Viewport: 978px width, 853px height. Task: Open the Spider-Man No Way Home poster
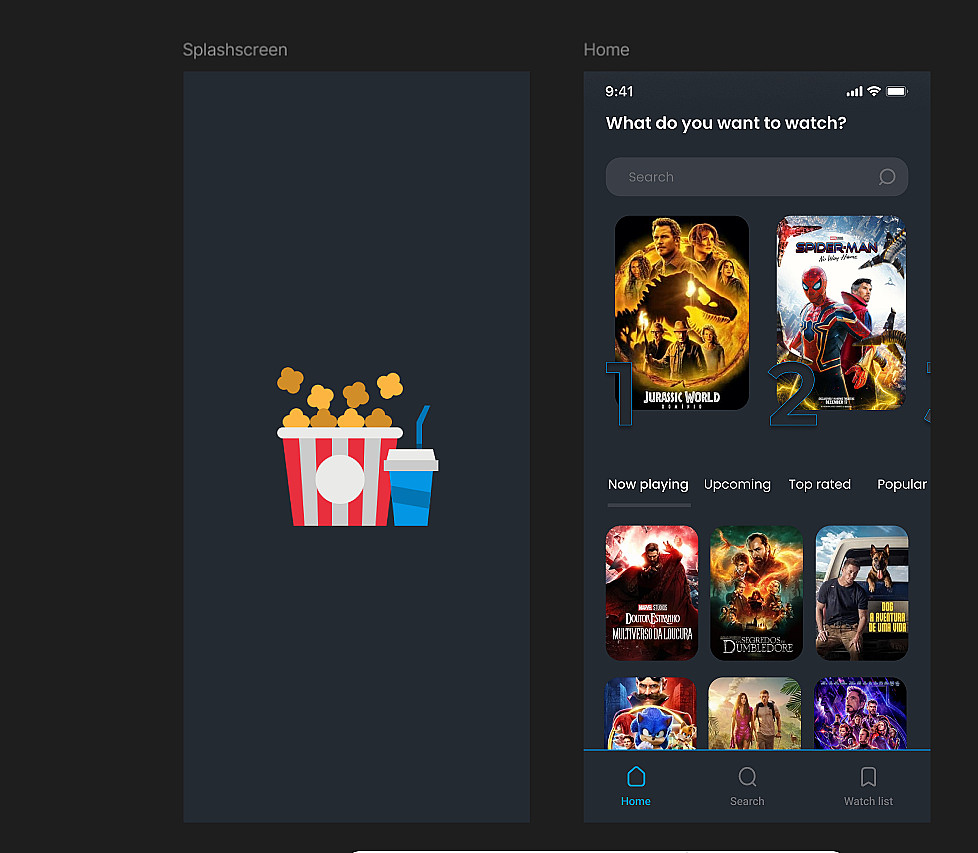[841, 313]
